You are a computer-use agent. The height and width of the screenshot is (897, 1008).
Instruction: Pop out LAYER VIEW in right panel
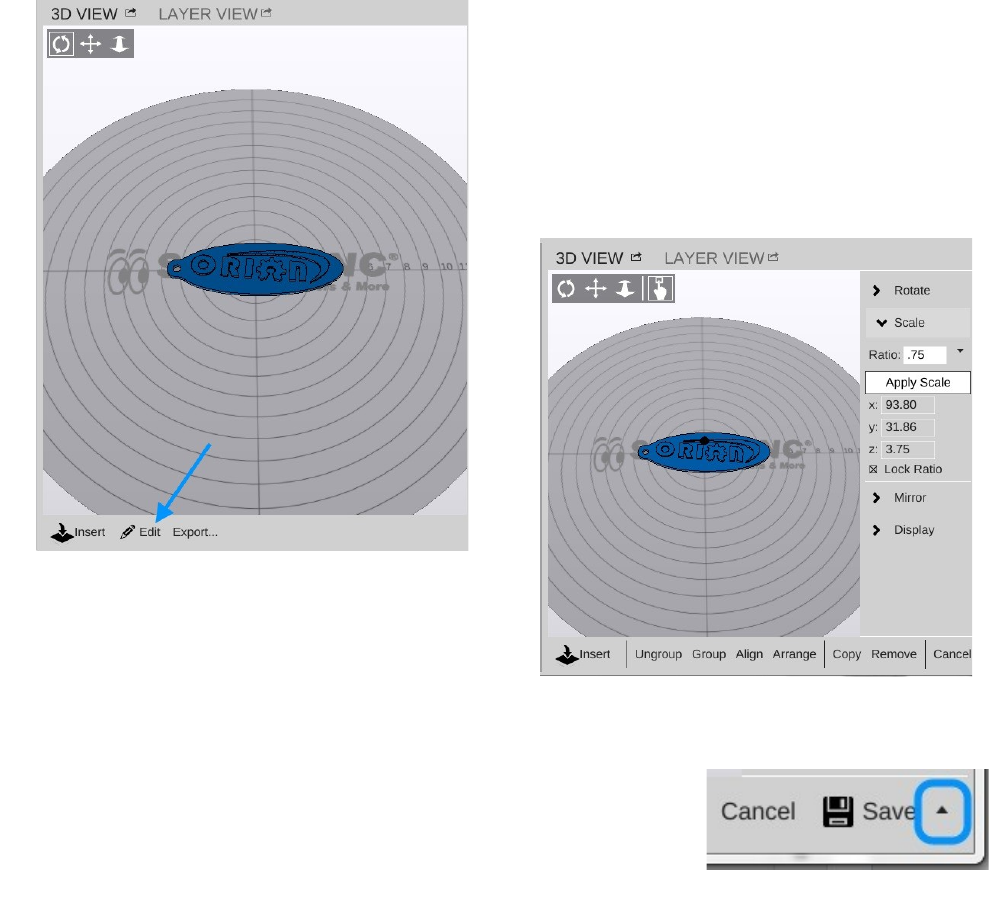coord(773,257)
